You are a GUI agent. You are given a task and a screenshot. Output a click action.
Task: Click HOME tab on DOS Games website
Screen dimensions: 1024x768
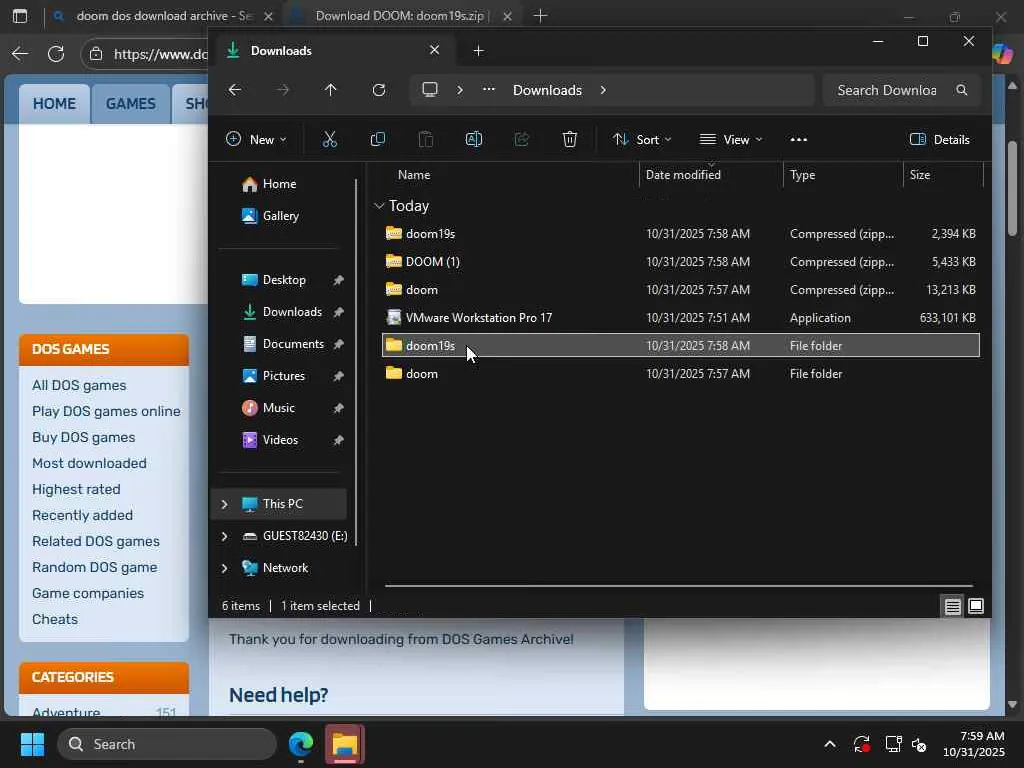54,104
